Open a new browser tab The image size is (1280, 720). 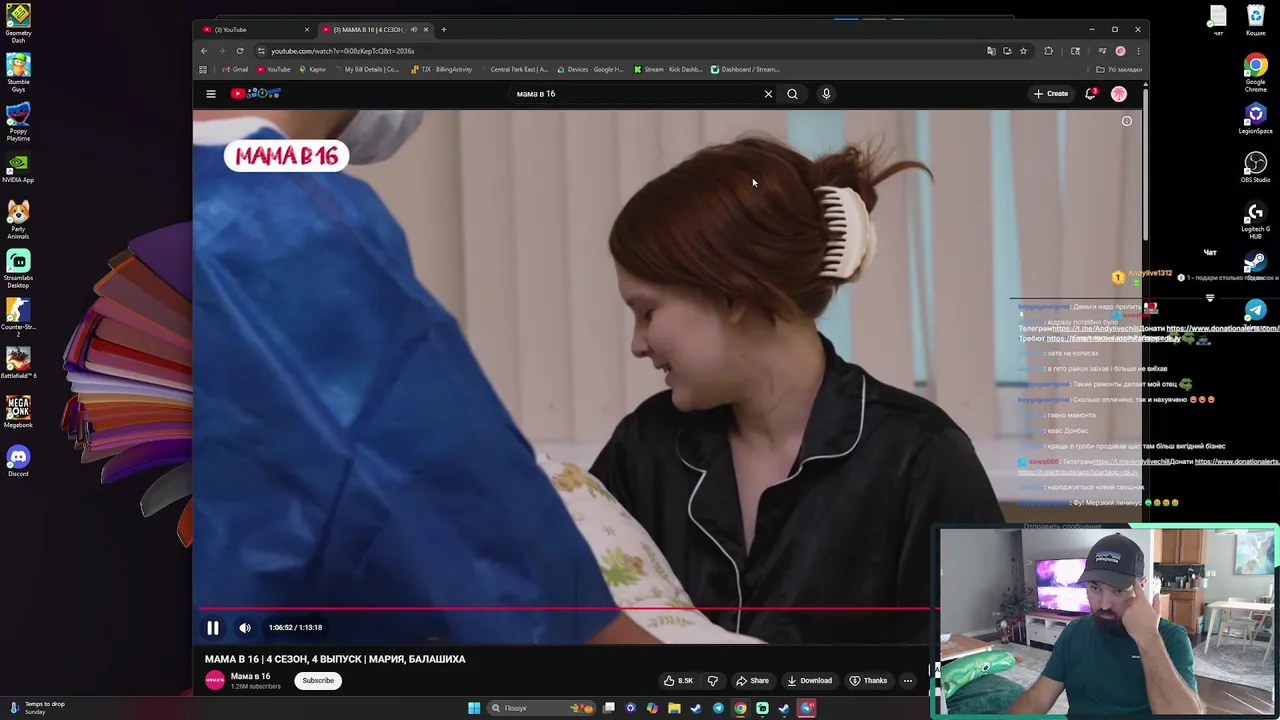(x=444, y=30)
